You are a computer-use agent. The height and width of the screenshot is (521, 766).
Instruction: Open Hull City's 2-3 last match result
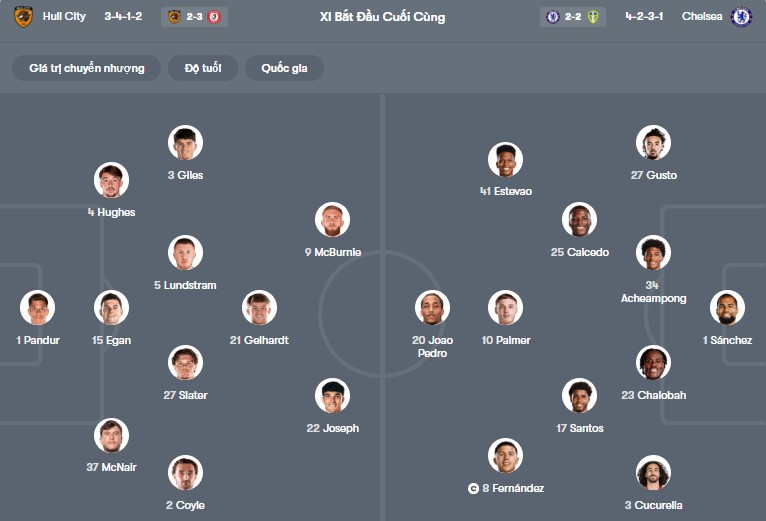click(194, 17)
